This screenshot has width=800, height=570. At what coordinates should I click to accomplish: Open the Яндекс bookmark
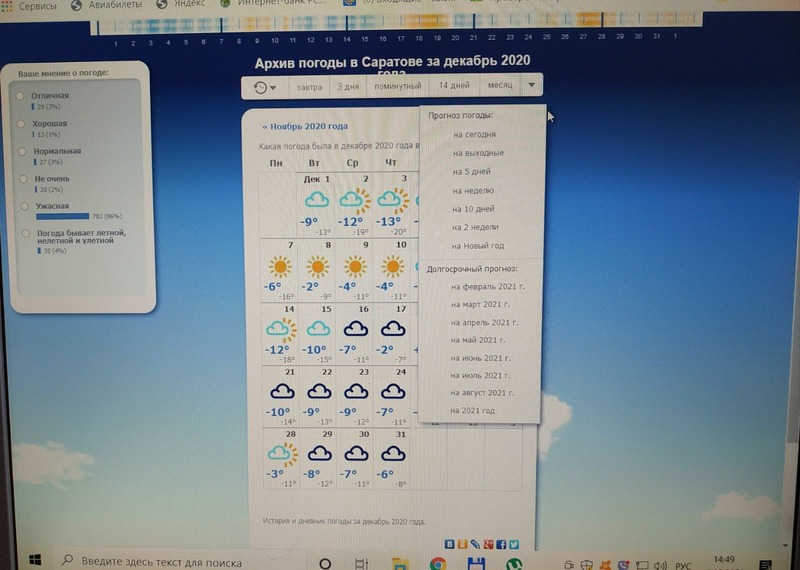pos(181,4)
